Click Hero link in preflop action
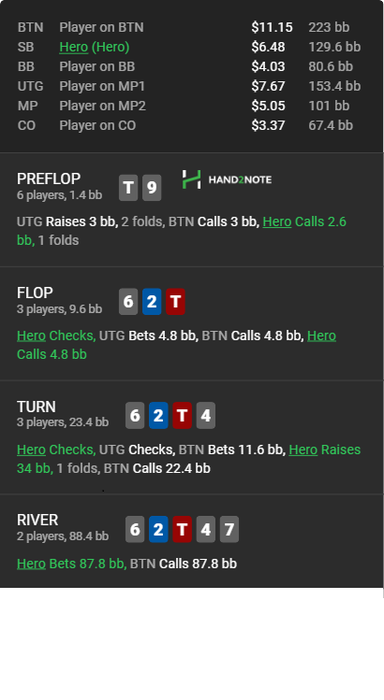Screen dimensions: 384x700 pyautogui.click(x=277, y=221)
